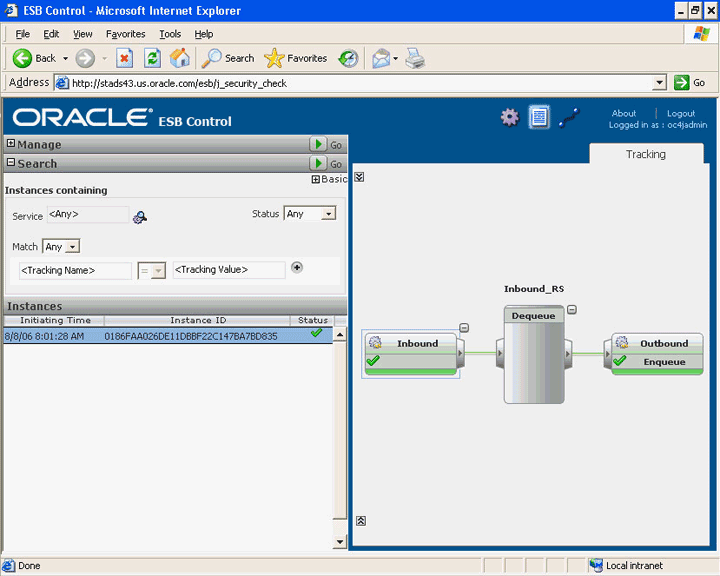The height and width of the screenshot is (576, 720).
Task: Open the Favorites star in the toolbar
Action: tap(295, 58)
